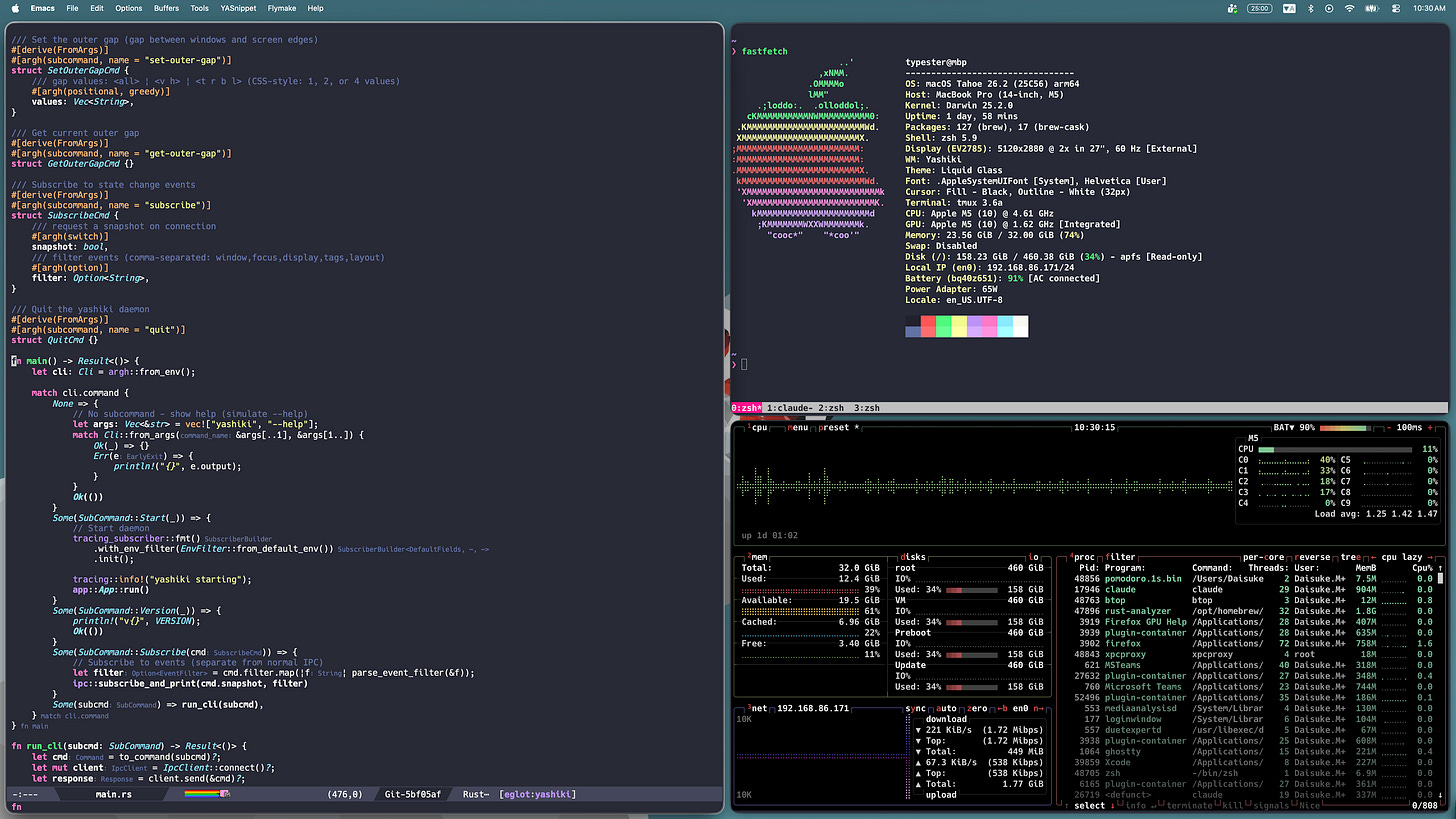Open the btop menu option
The height and width of the screenshot is (819, 1456).
tap(798, 427)
